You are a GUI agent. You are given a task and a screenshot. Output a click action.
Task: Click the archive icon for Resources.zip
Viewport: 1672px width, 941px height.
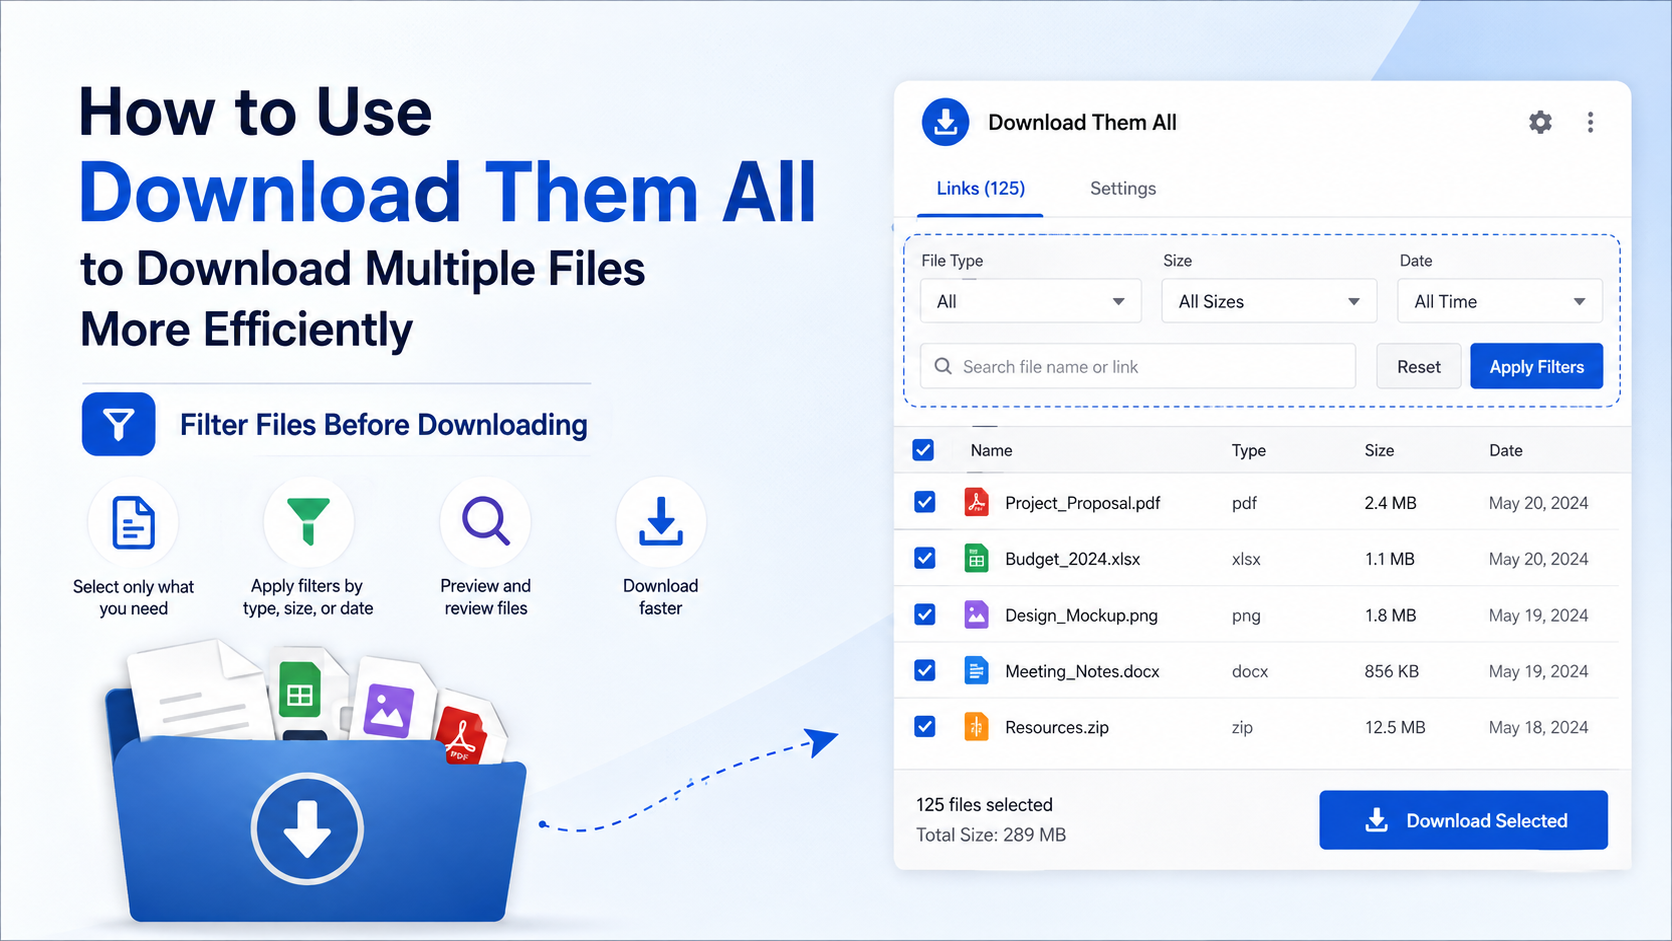(976, 726)
